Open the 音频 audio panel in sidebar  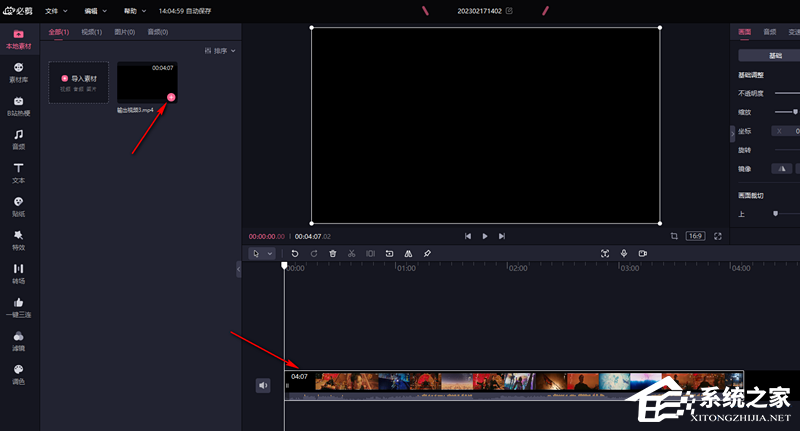click(x=18, y=139)
